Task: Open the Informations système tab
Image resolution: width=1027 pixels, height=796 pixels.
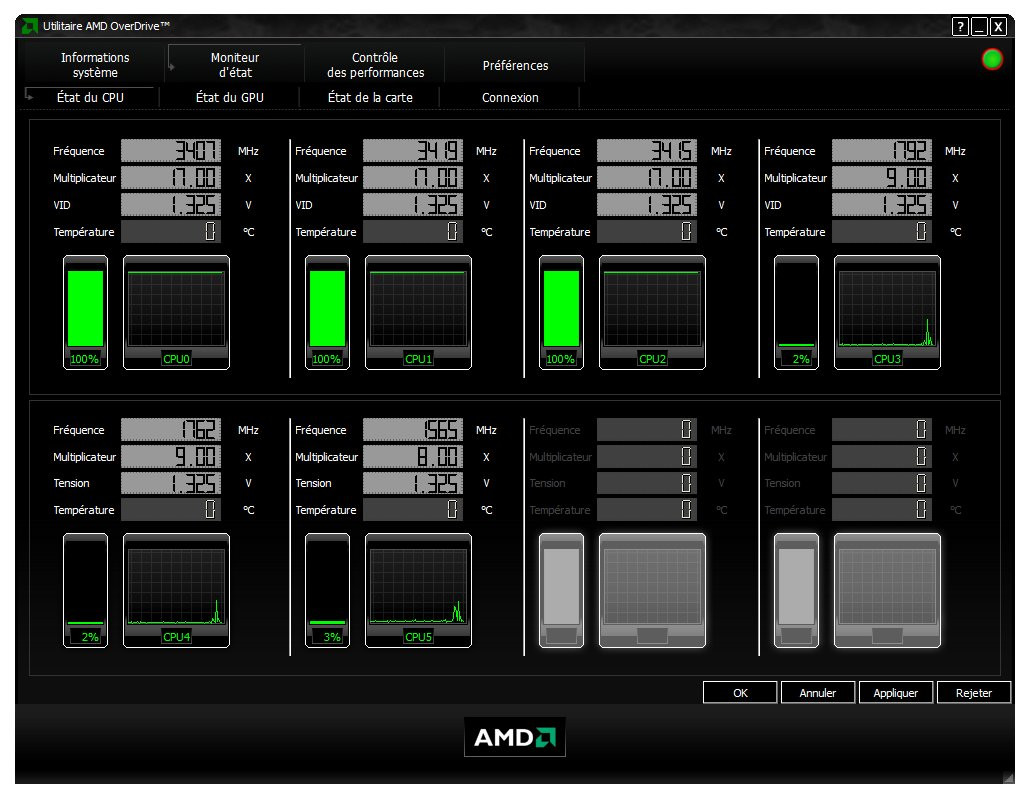Action: tap(95, 65)
